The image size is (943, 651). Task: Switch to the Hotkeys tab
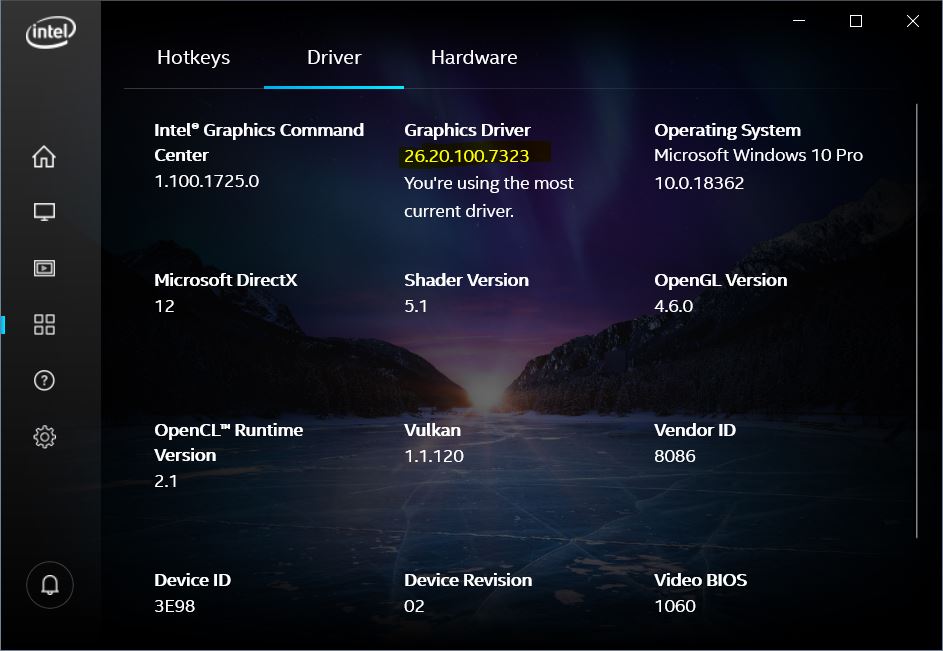(x=194, y=58)
